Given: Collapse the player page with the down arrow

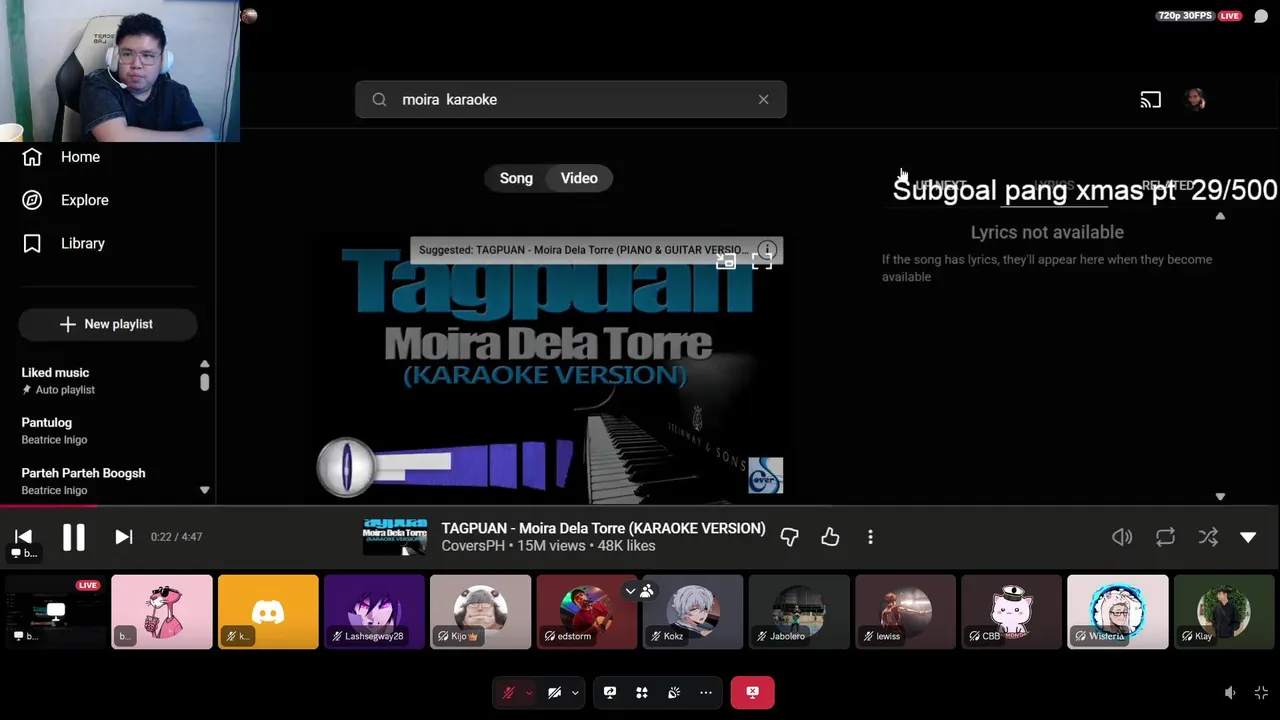Looking at the screenshot, I should pos(1248,537).
